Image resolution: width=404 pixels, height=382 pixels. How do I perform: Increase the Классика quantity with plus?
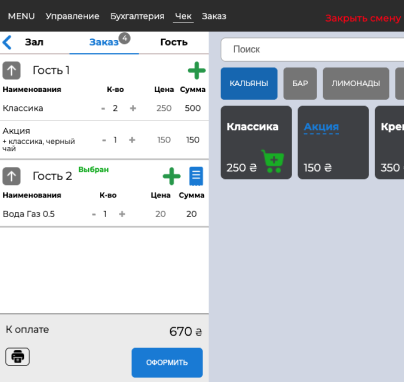[133, 108]
